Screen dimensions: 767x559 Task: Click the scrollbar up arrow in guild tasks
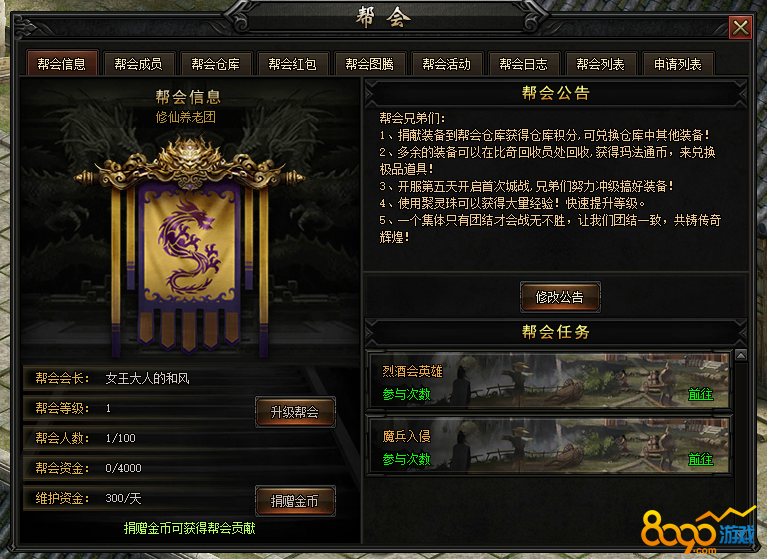click(741, 356)
